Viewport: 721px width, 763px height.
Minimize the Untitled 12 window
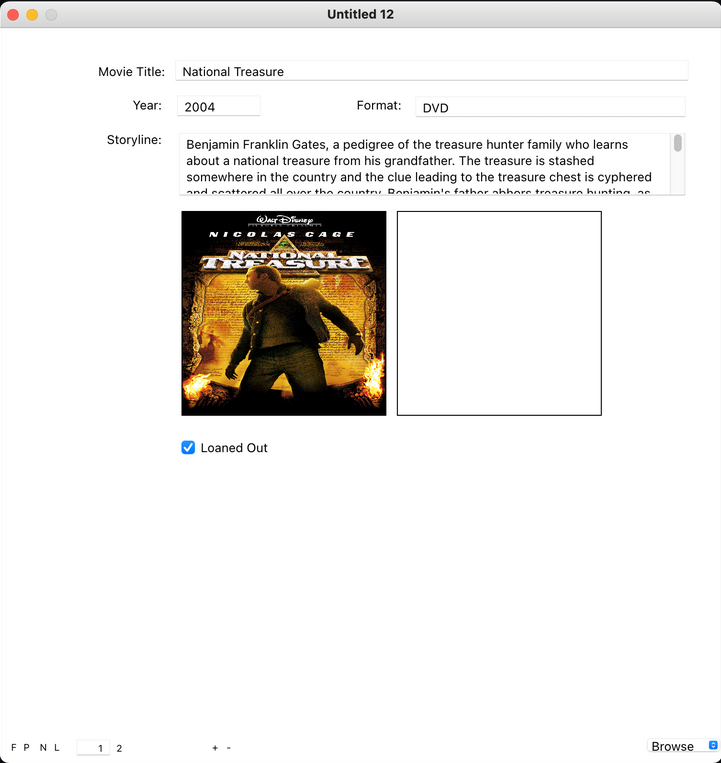32,15
